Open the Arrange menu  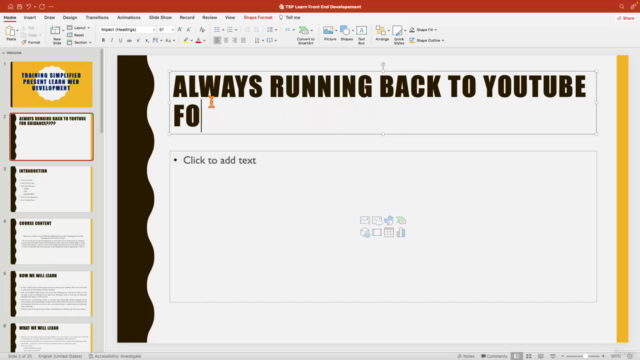click(382, 33)
